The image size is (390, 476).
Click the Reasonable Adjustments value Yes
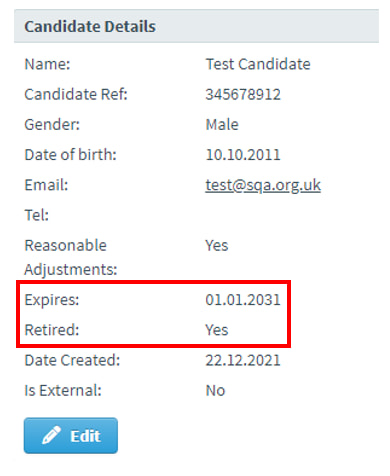pyautogui.click(x=217, y=246)
